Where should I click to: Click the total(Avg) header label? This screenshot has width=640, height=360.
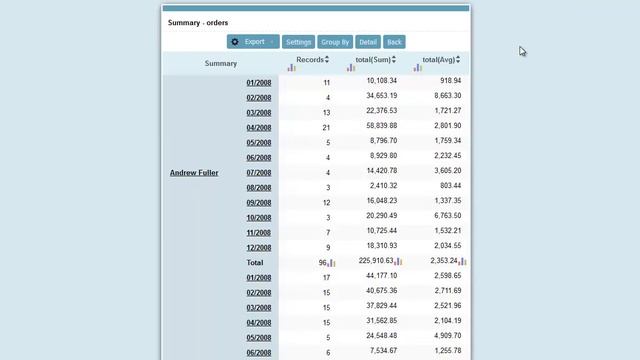[x=439, y=60]
